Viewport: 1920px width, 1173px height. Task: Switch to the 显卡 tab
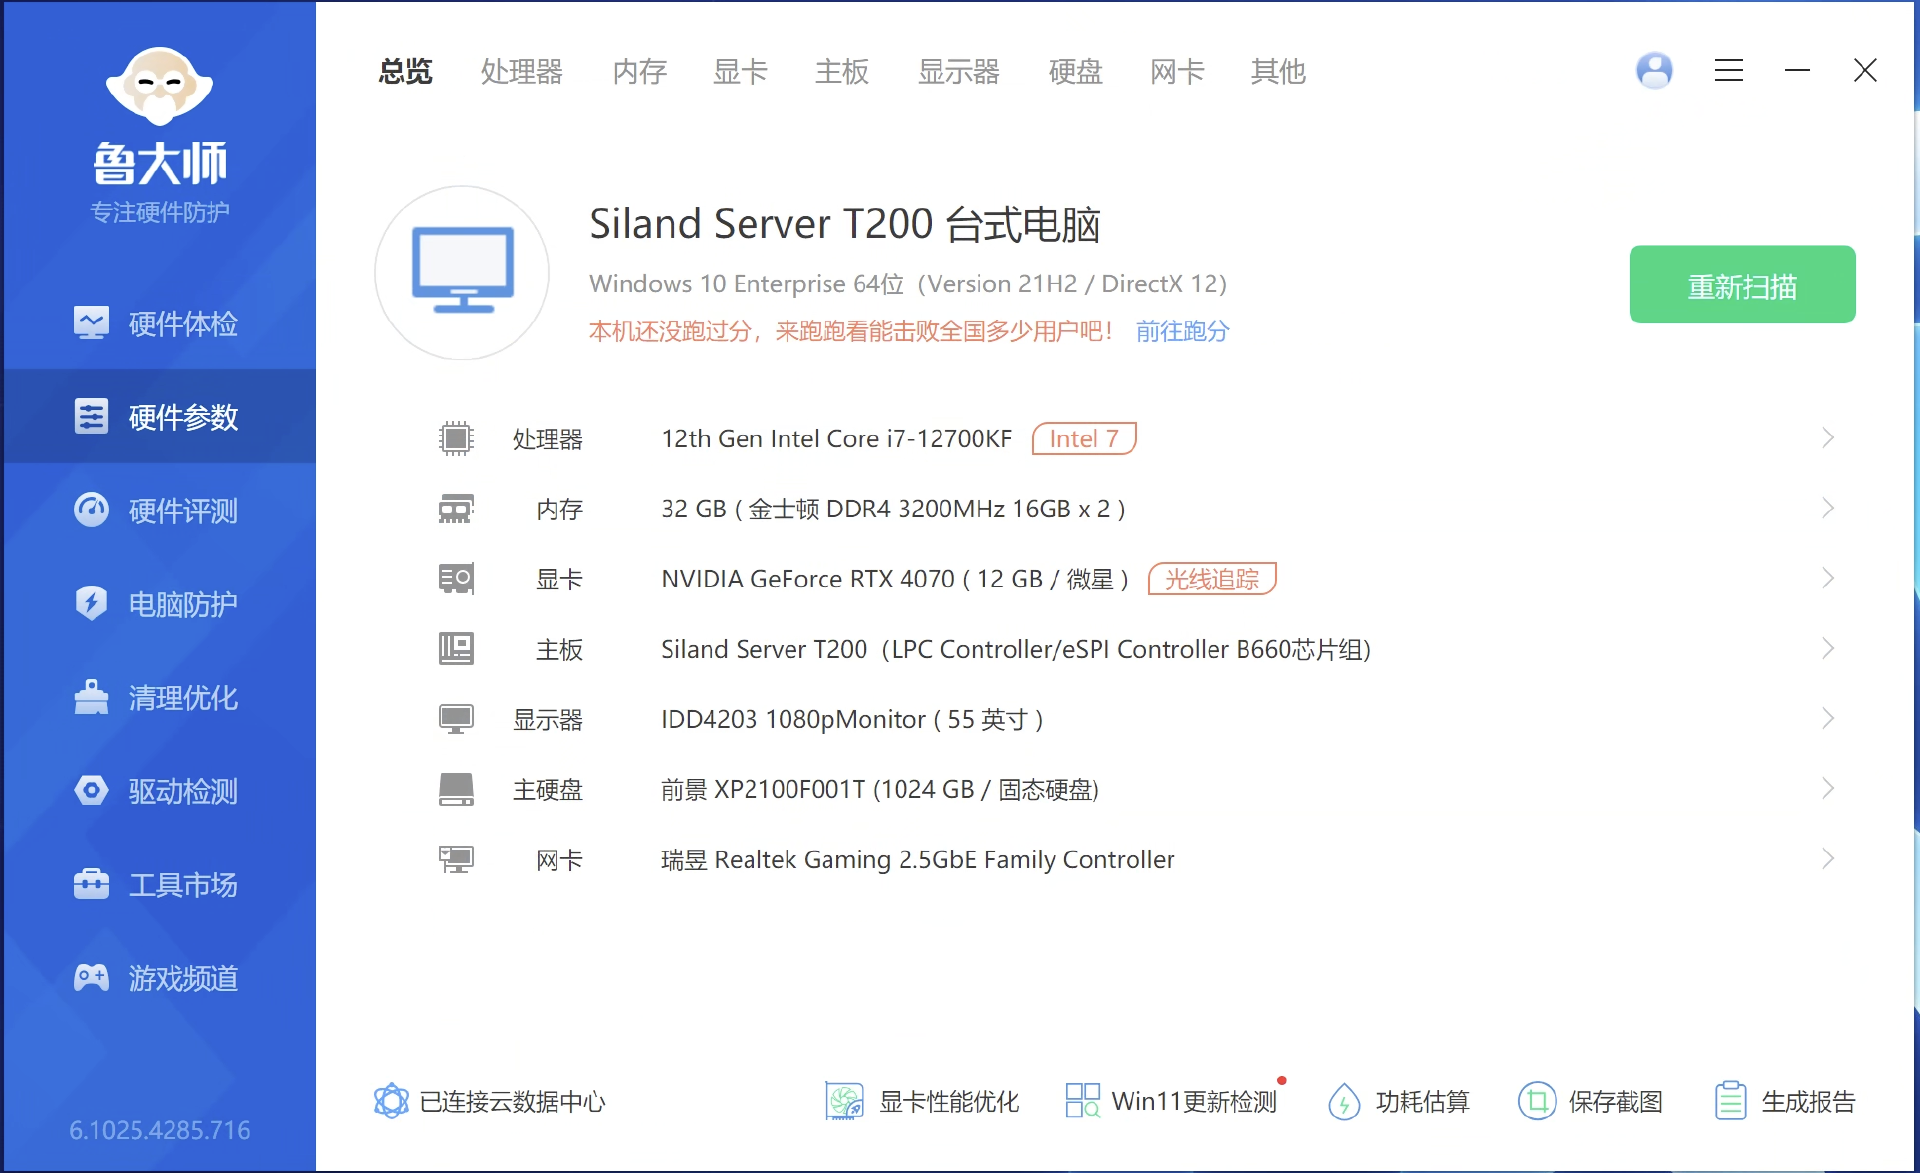[x=740, y=71]
